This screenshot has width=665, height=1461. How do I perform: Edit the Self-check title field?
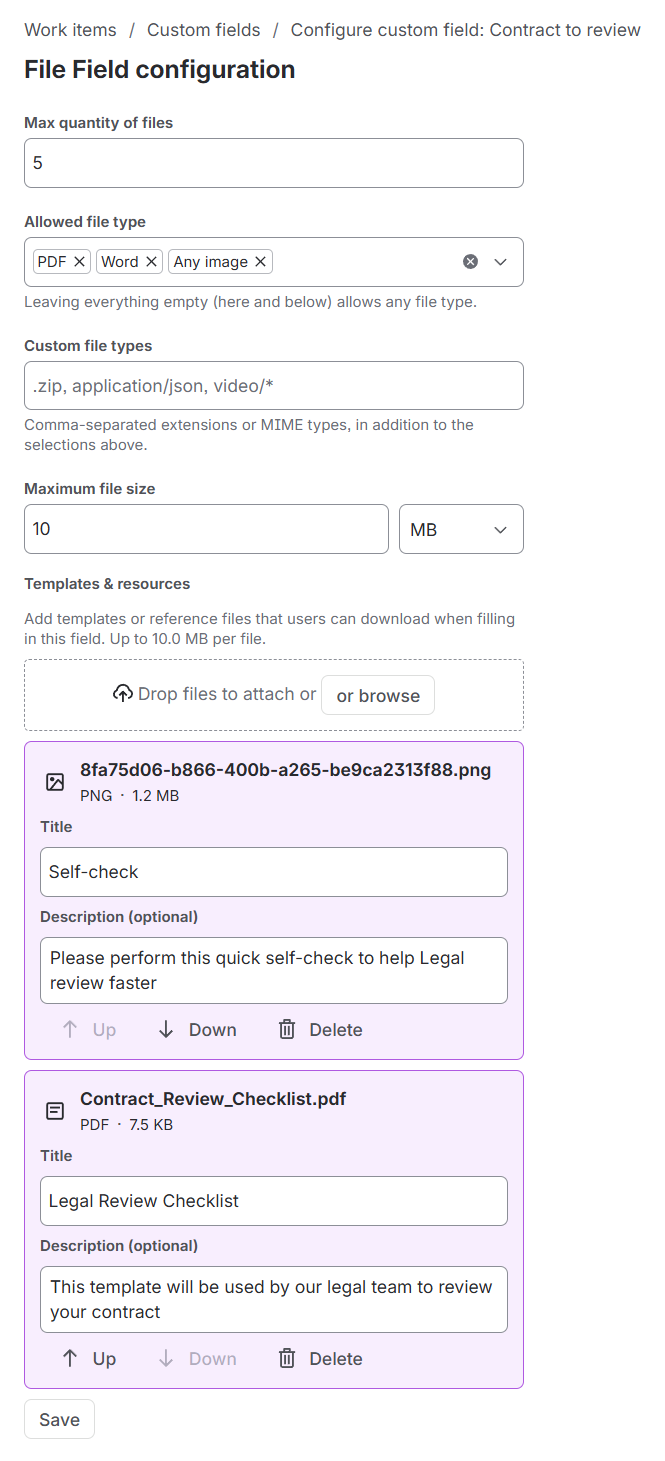click(x=274, y=872)
